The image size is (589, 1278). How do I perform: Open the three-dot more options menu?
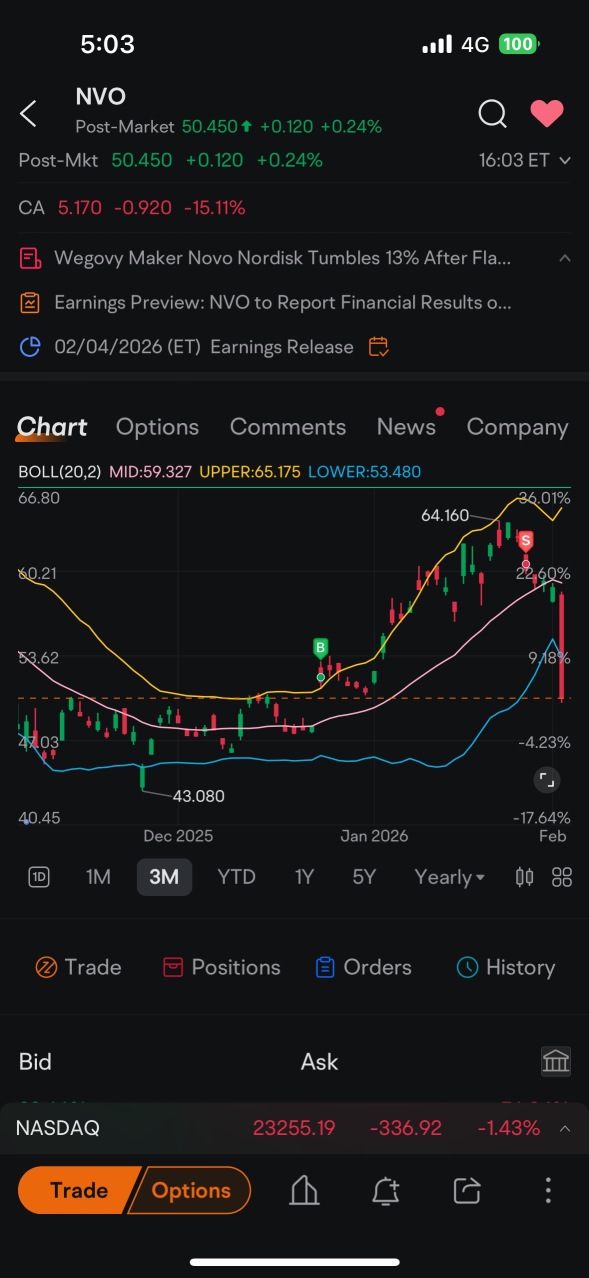548,1190
